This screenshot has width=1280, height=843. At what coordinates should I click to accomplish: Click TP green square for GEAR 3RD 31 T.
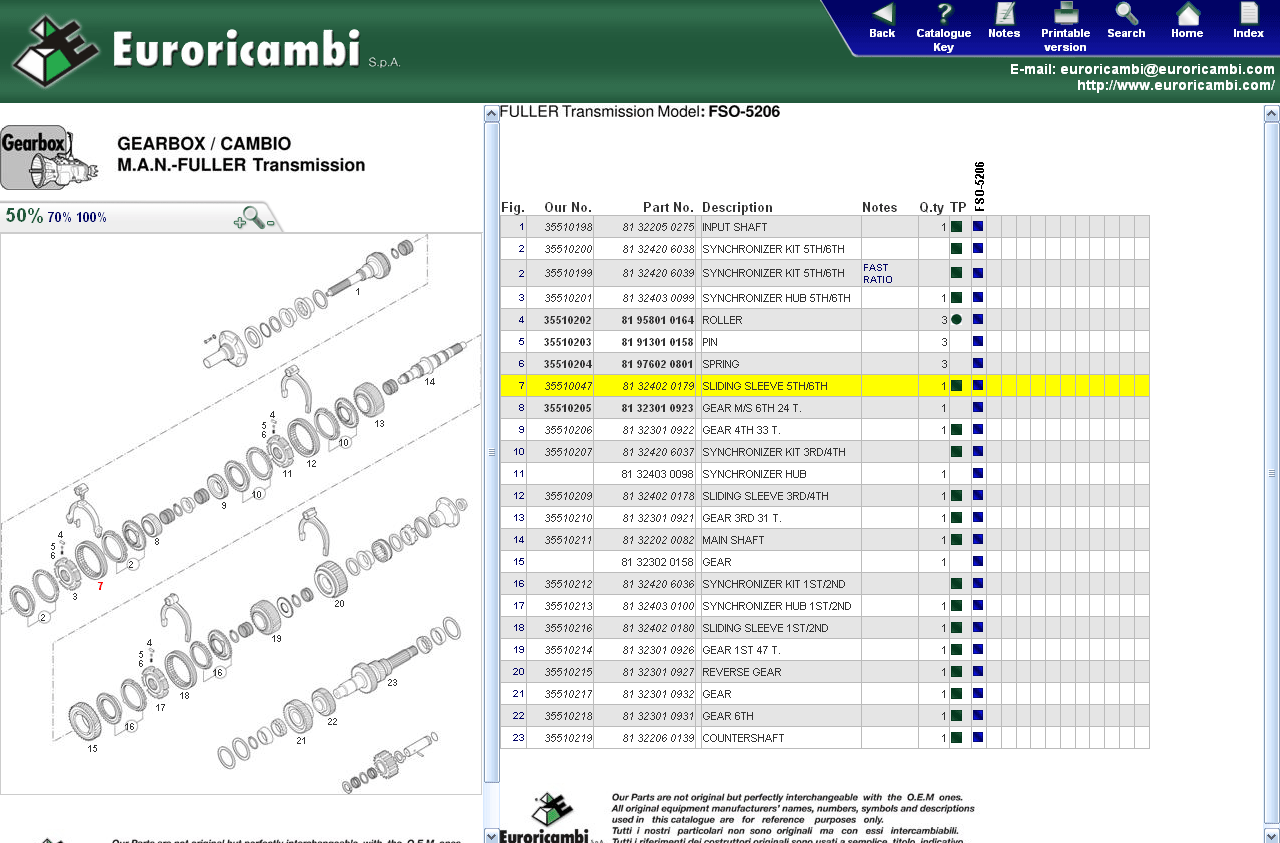click(956, 518)
